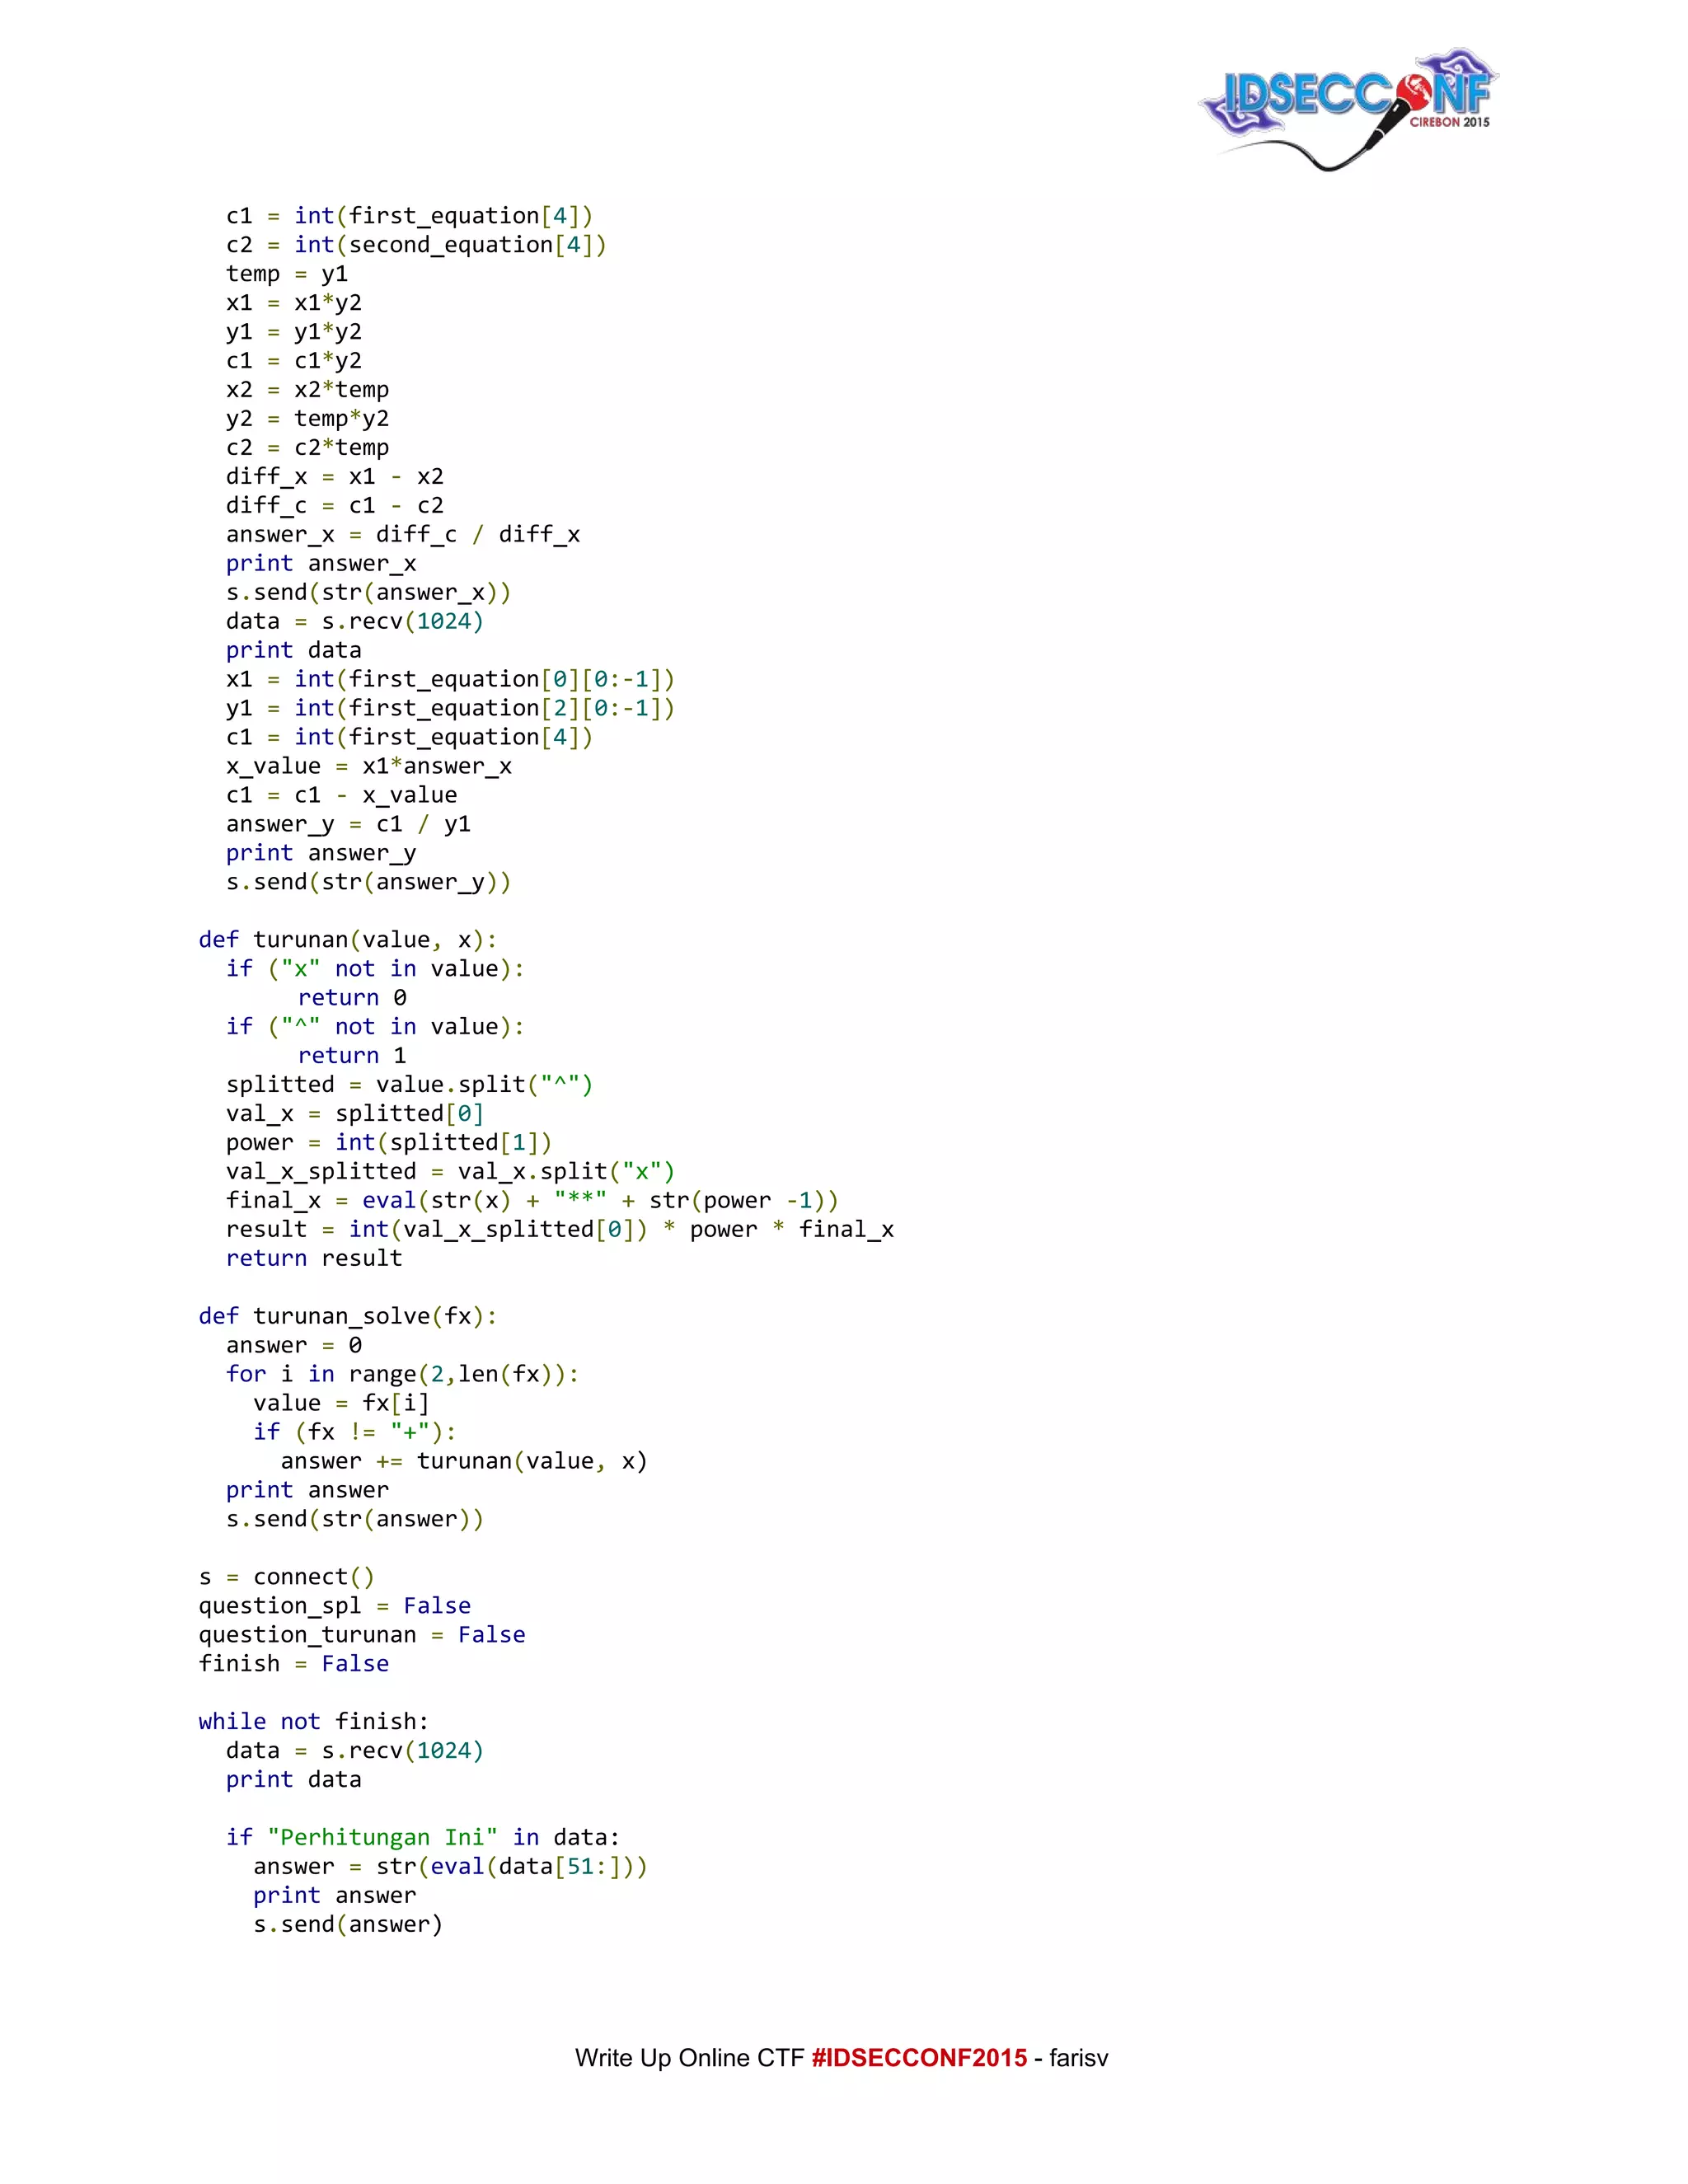This screenshot has width=1688, height=2184.
Task: Click the line starting 'final_x = eval(str(x)'
Action: [x=532, y=1201]
